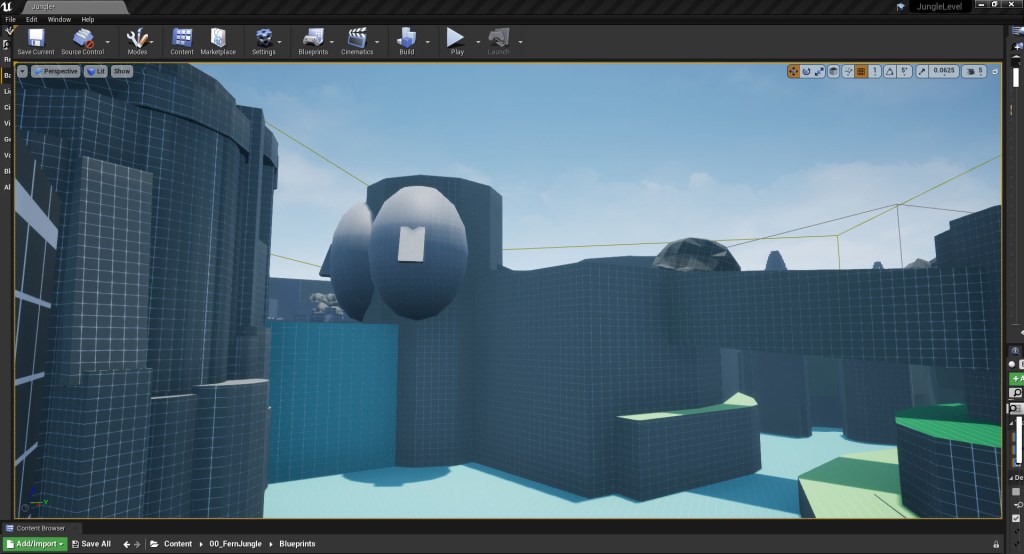Open the Window menu
This screenshot has height=554, width=1024.
tap(59, 19)
